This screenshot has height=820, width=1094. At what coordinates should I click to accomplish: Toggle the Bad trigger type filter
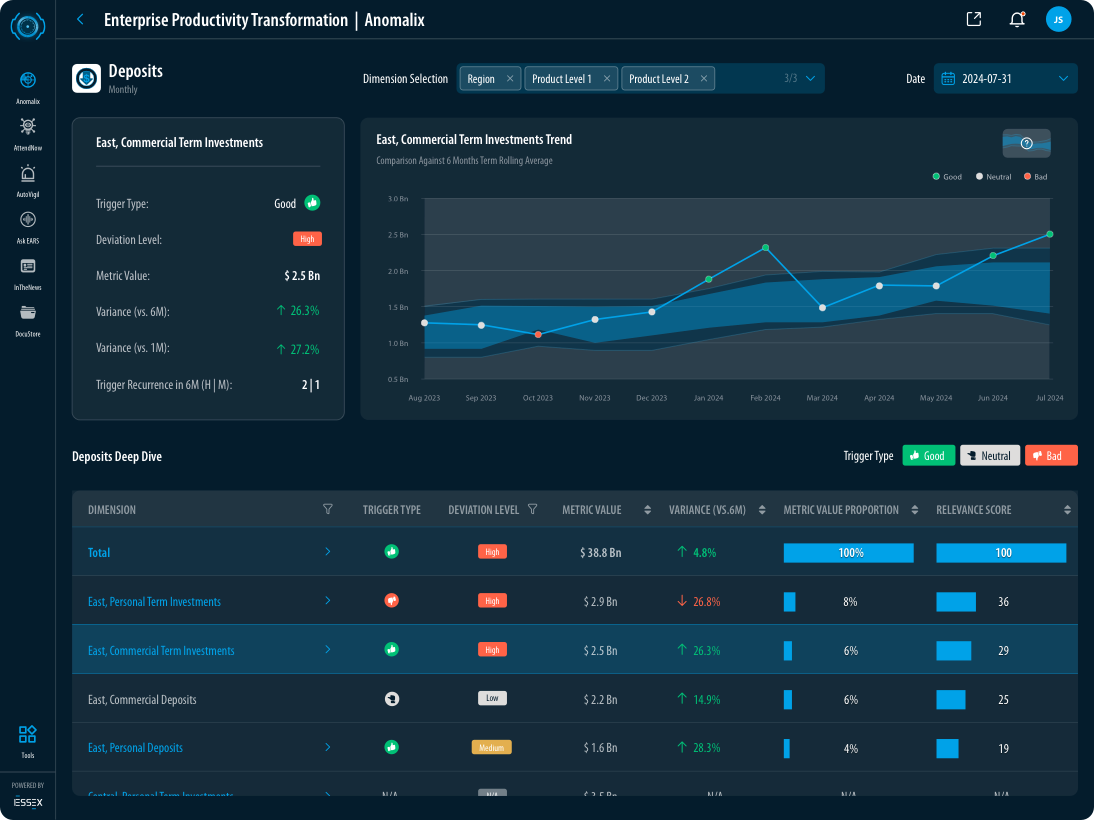[1051, 456]
